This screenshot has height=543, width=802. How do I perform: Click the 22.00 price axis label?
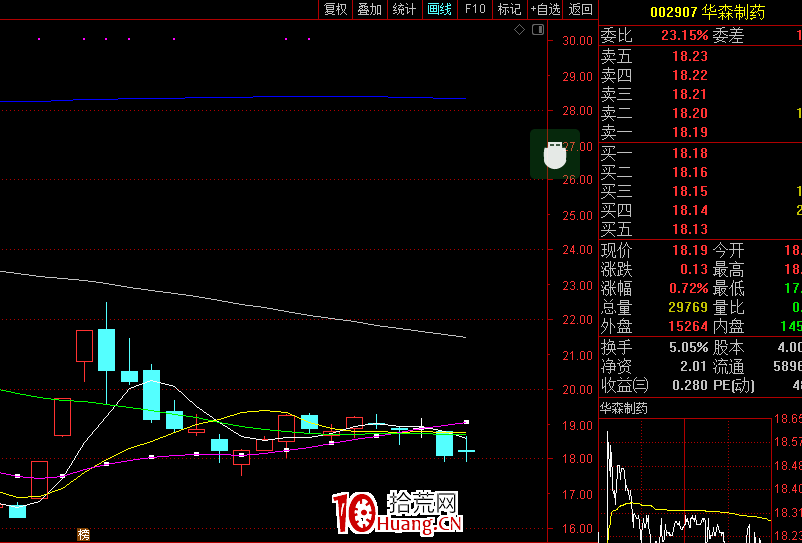[577, 320]
